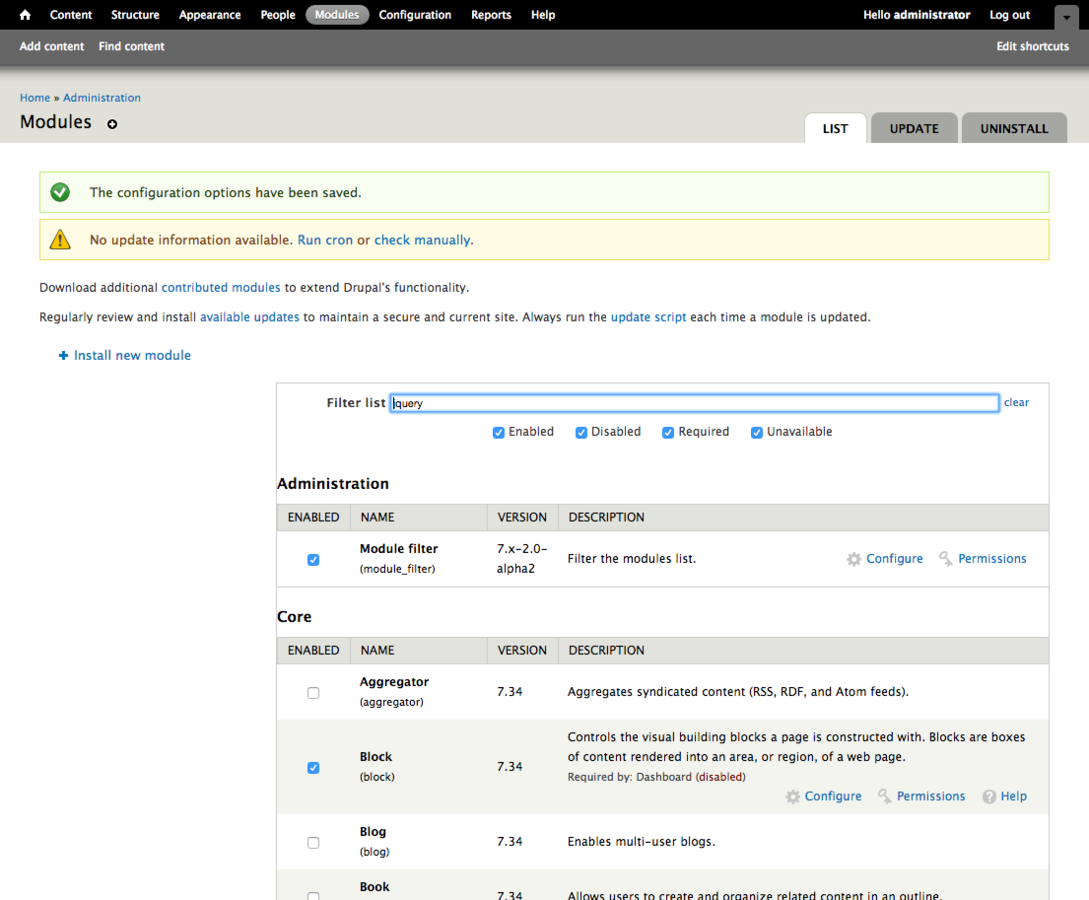The height and width of the screenshot is (900, 1089).
Task: Open the Content admin menu
Action: [71, 15]
